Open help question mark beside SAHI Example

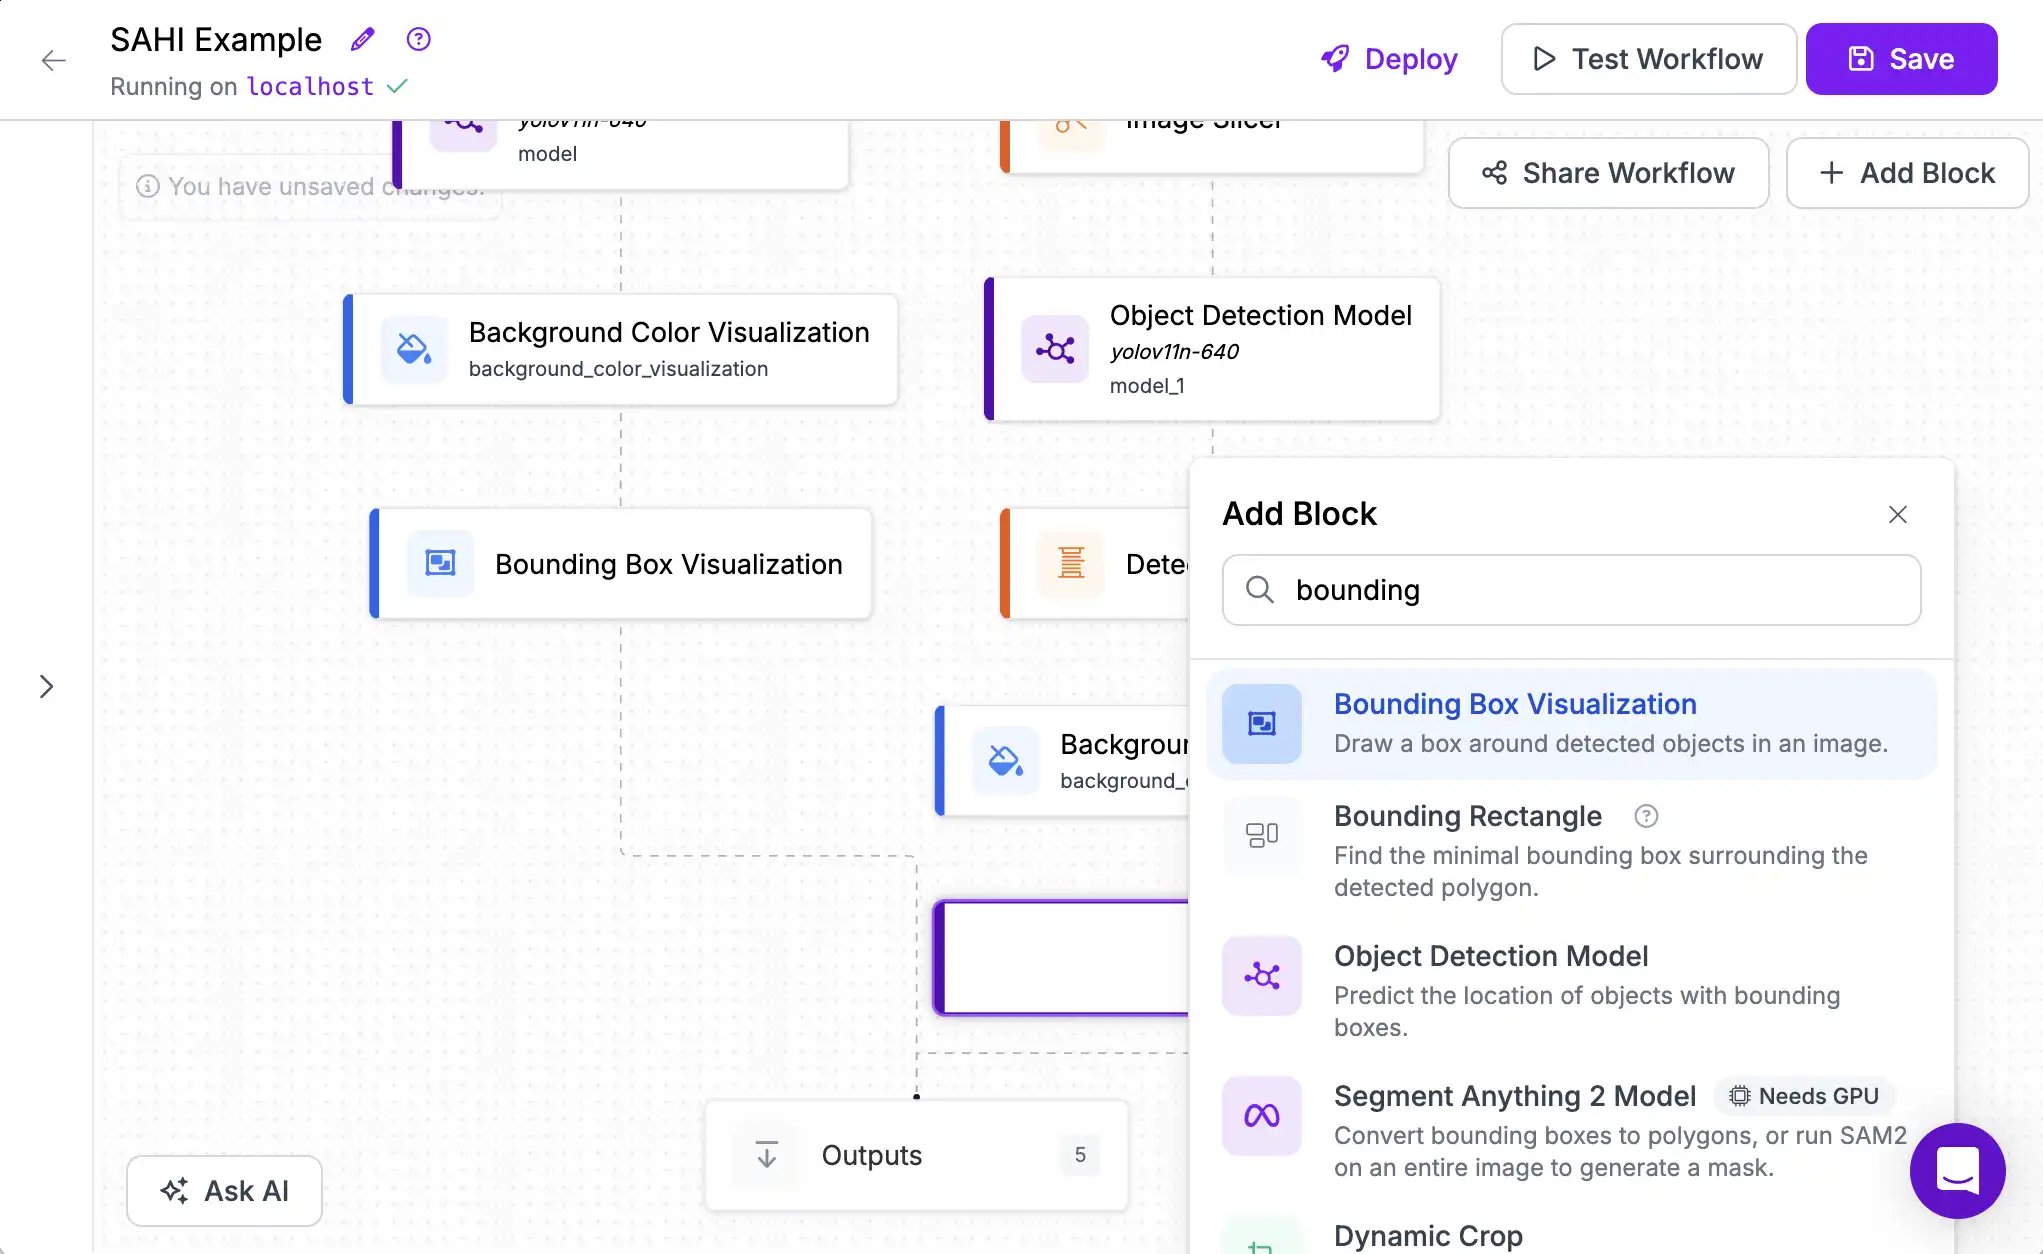coord(418,39)
